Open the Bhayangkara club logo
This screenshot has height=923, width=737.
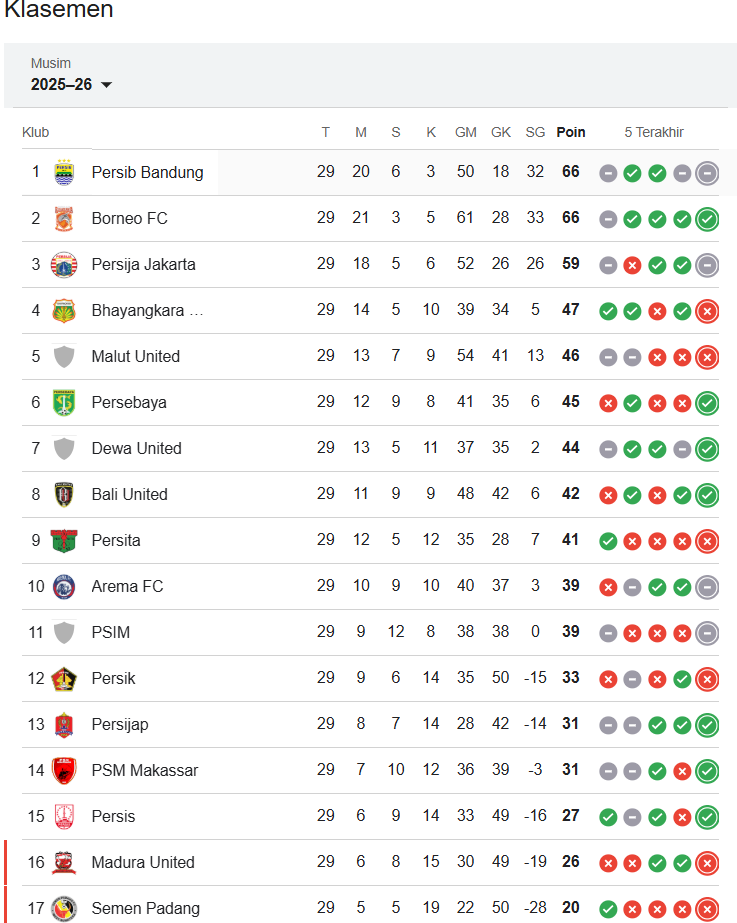(64, 310)
